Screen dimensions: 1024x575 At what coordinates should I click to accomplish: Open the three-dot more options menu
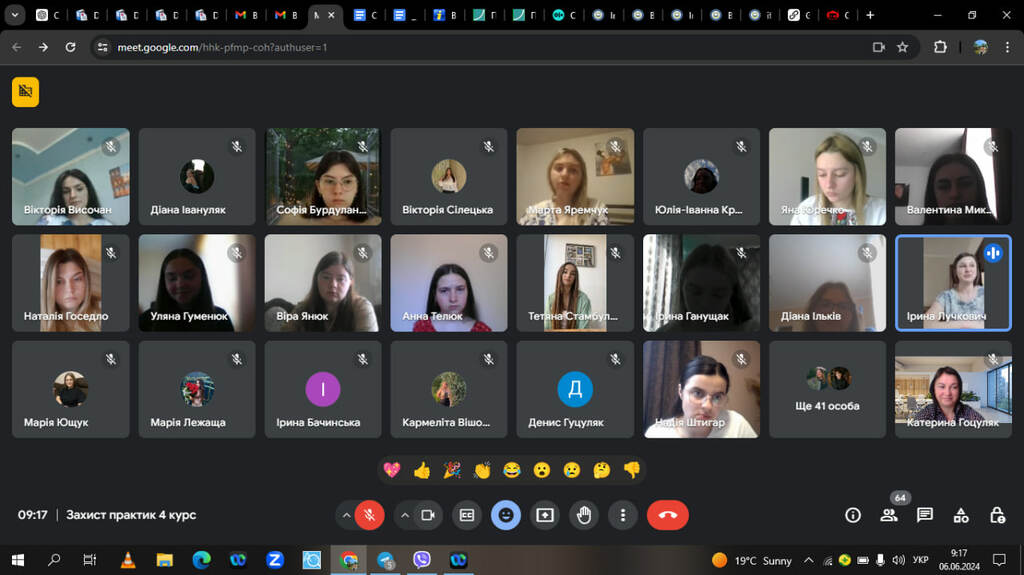(623, 515)
